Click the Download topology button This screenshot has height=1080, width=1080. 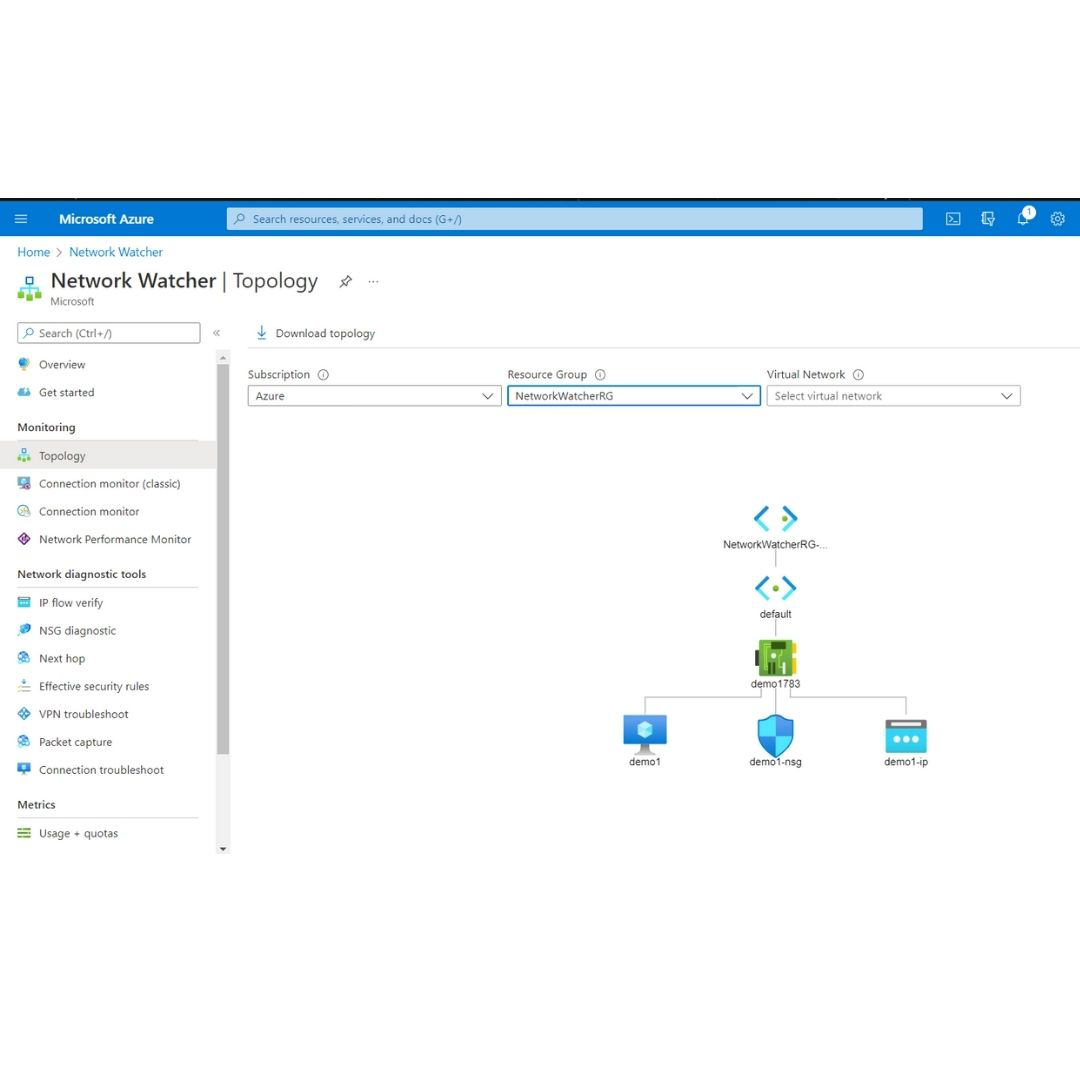[x=315, y=333]
